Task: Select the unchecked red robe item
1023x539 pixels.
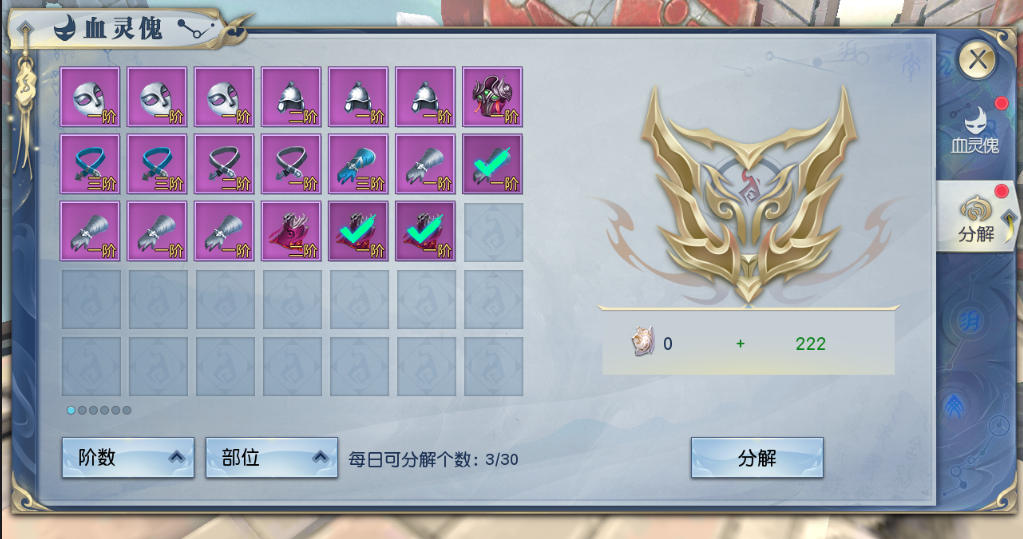Action: [291, 232]
